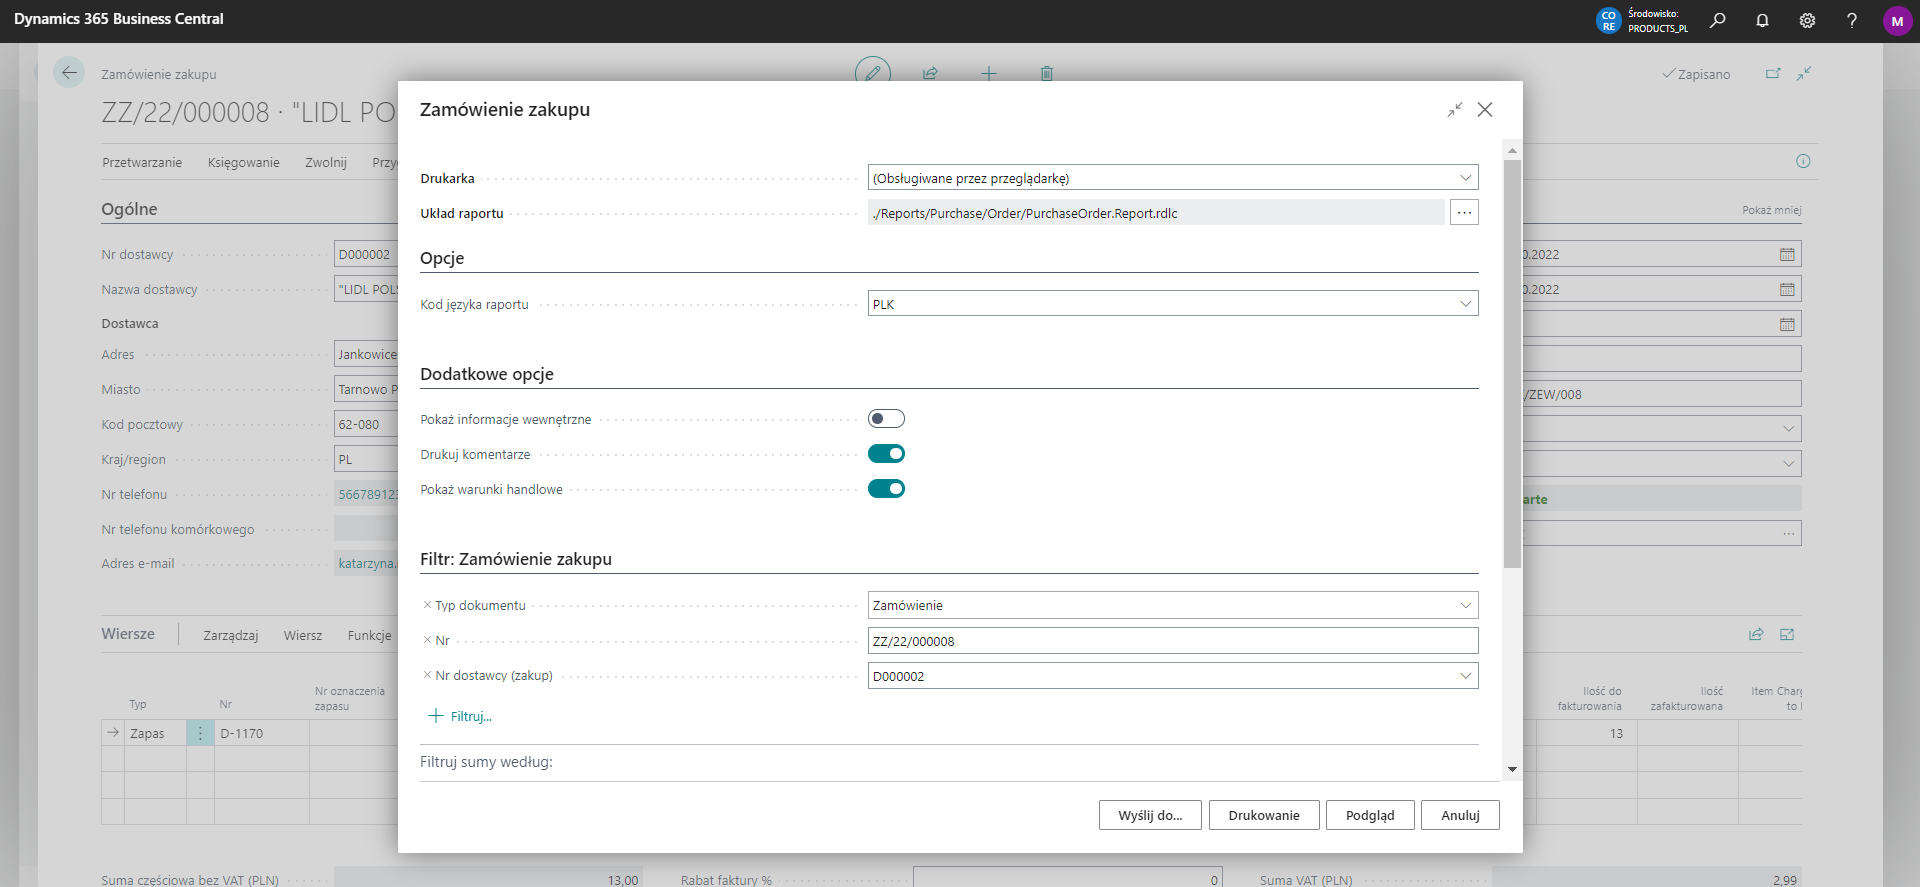This screenshot has height=887, width=1920.
Task: Click the Układ raportu path field
Action: point(1156,212)
